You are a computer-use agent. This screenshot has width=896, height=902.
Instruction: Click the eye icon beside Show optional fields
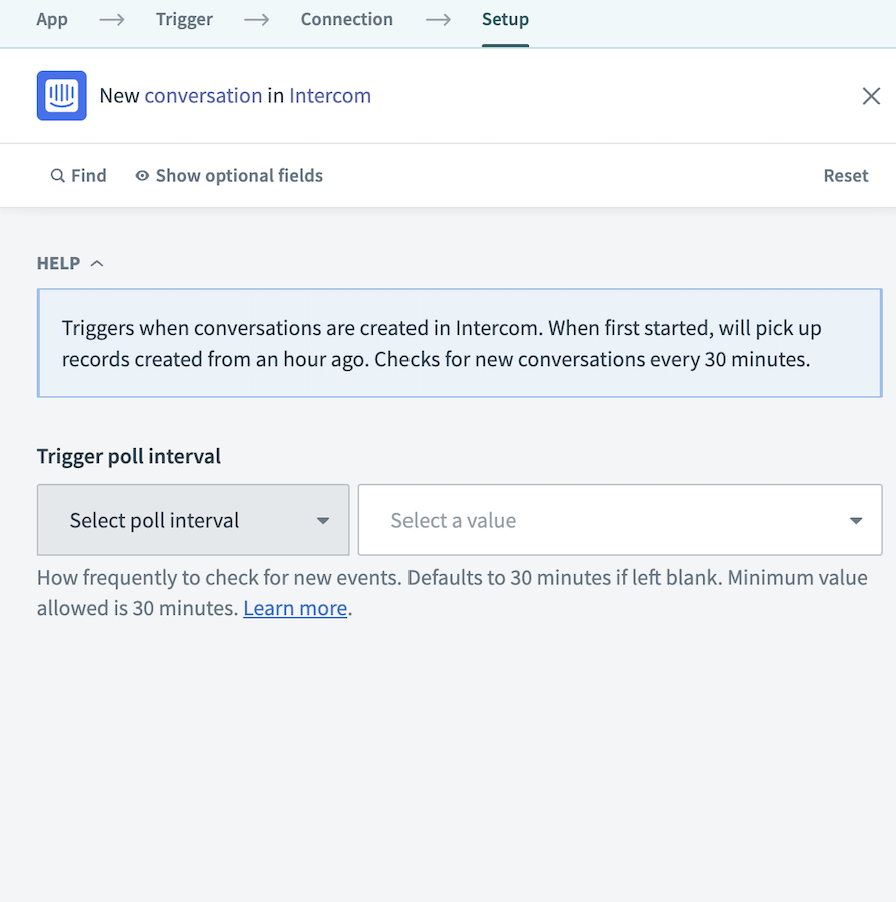pos(141,175)
